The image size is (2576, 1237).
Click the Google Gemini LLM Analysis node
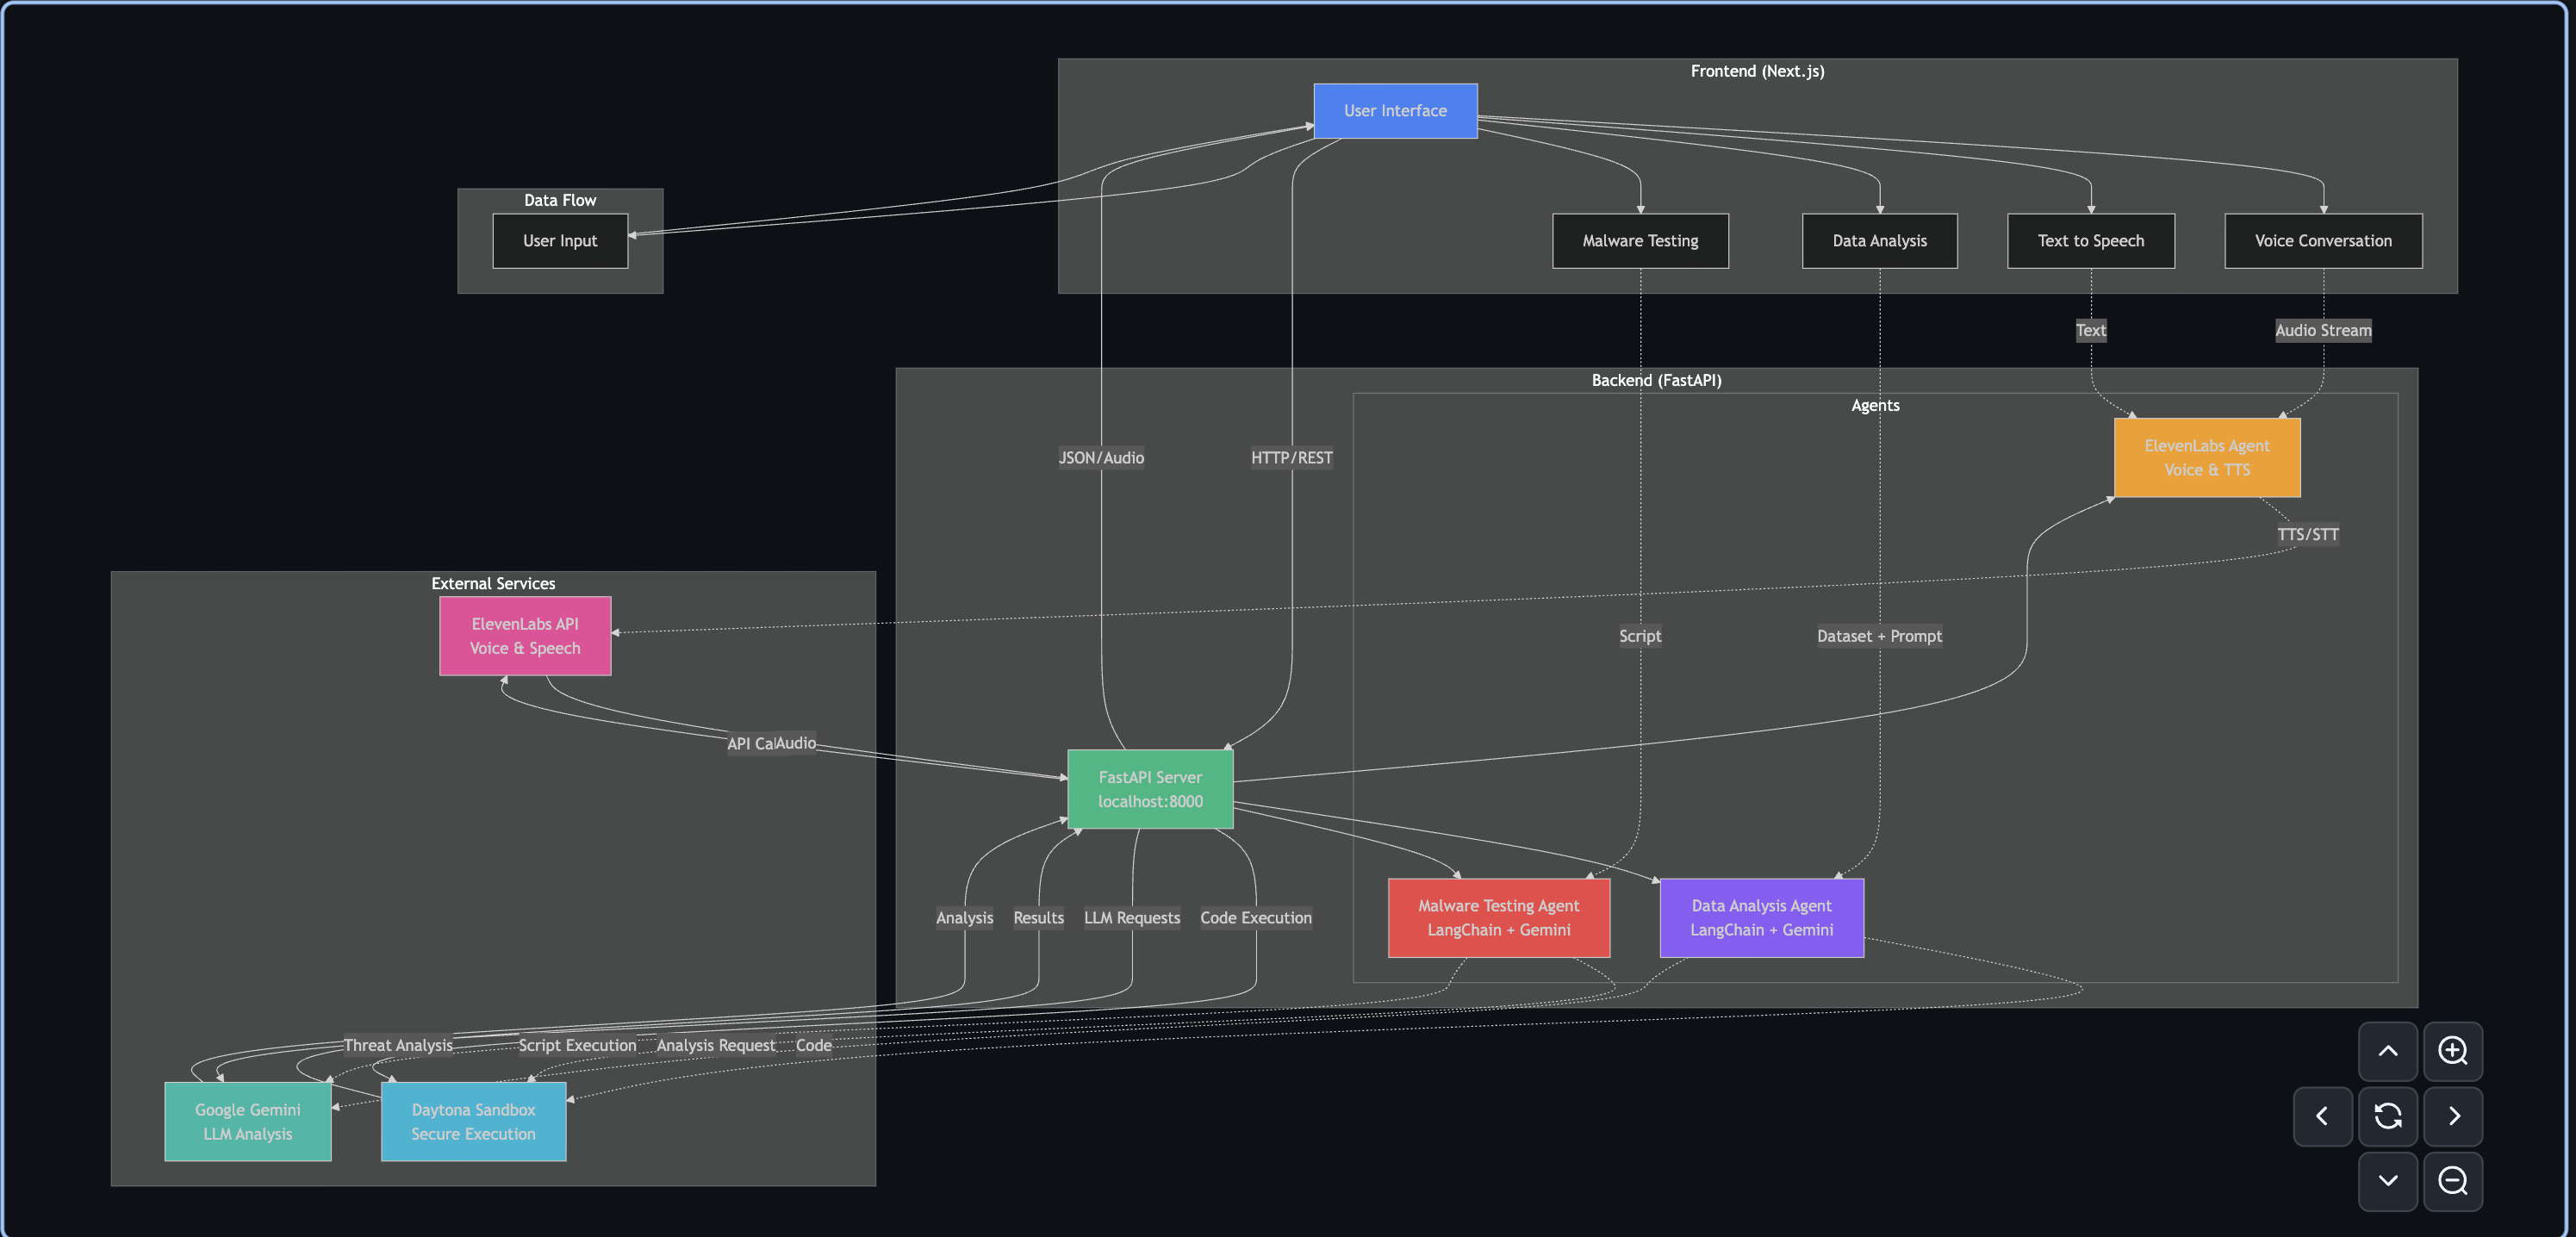[248, 1122]
